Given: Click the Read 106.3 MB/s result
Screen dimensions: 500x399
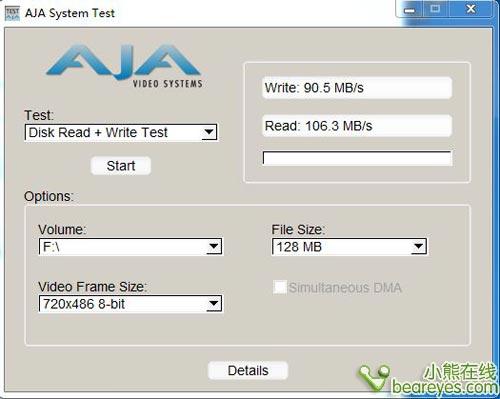Looking at the screenshot, I should coord(357,126).
